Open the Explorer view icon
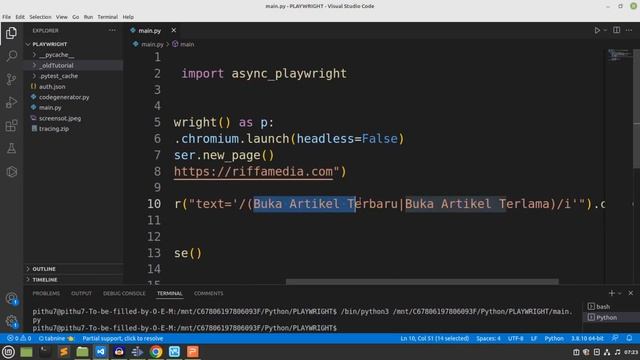640x360 pixels. (x=11, y=33)
